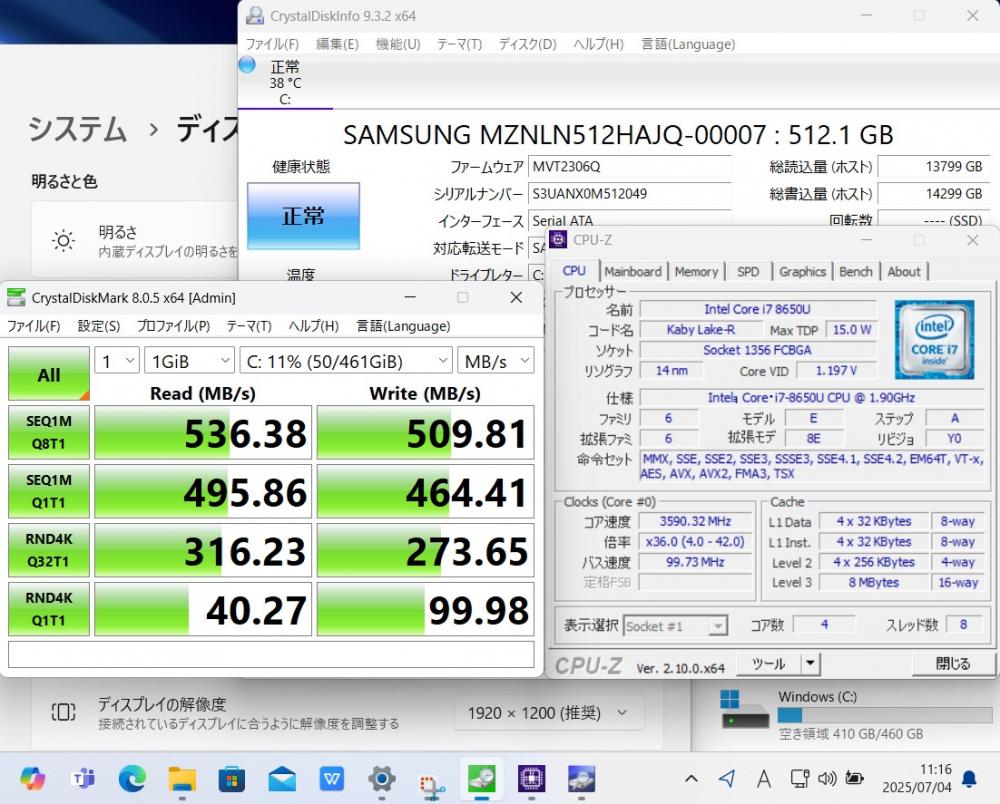Click the brightness sun icon in Settings
Viewport: 1000px width, 804px height.
64,240
